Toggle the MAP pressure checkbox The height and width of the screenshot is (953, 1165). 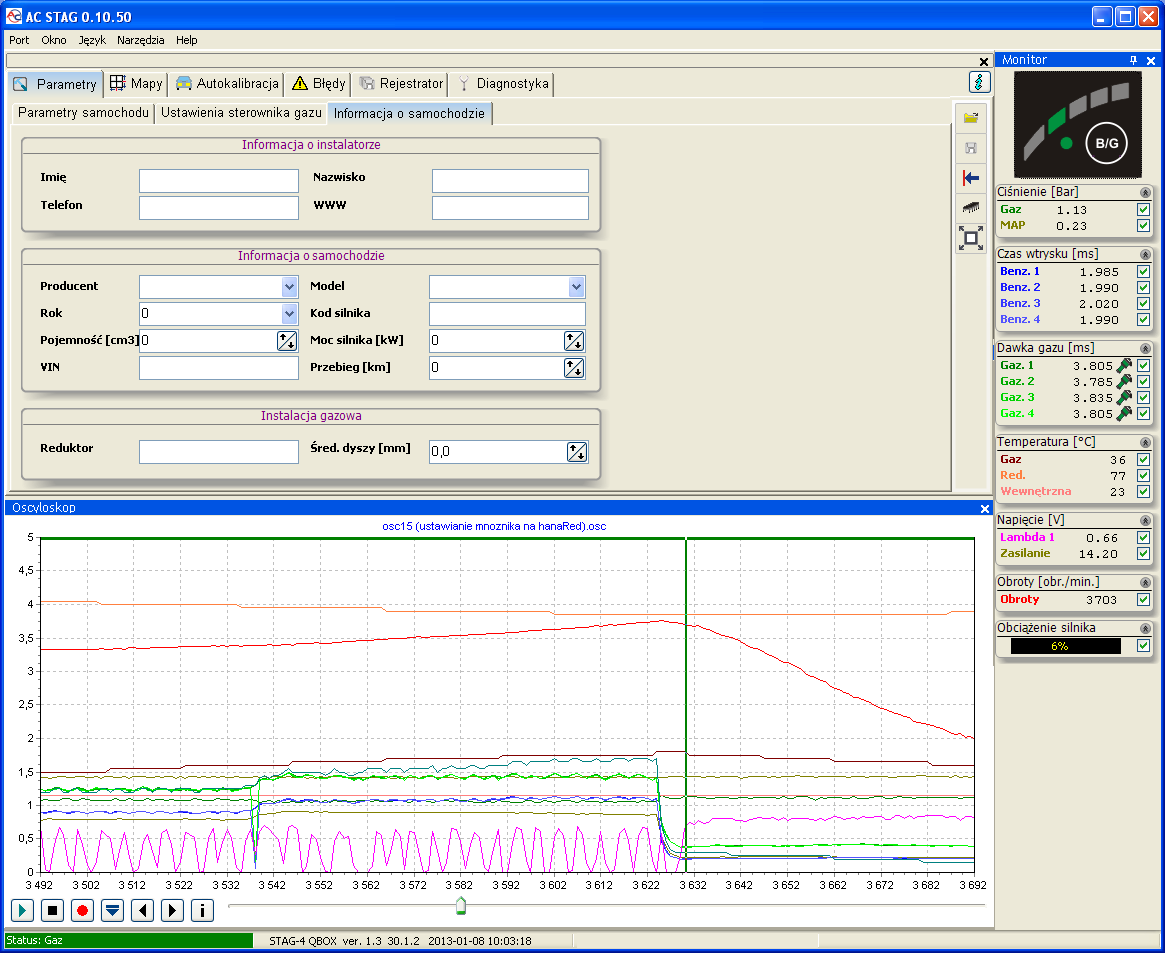tap(1143, 226)
